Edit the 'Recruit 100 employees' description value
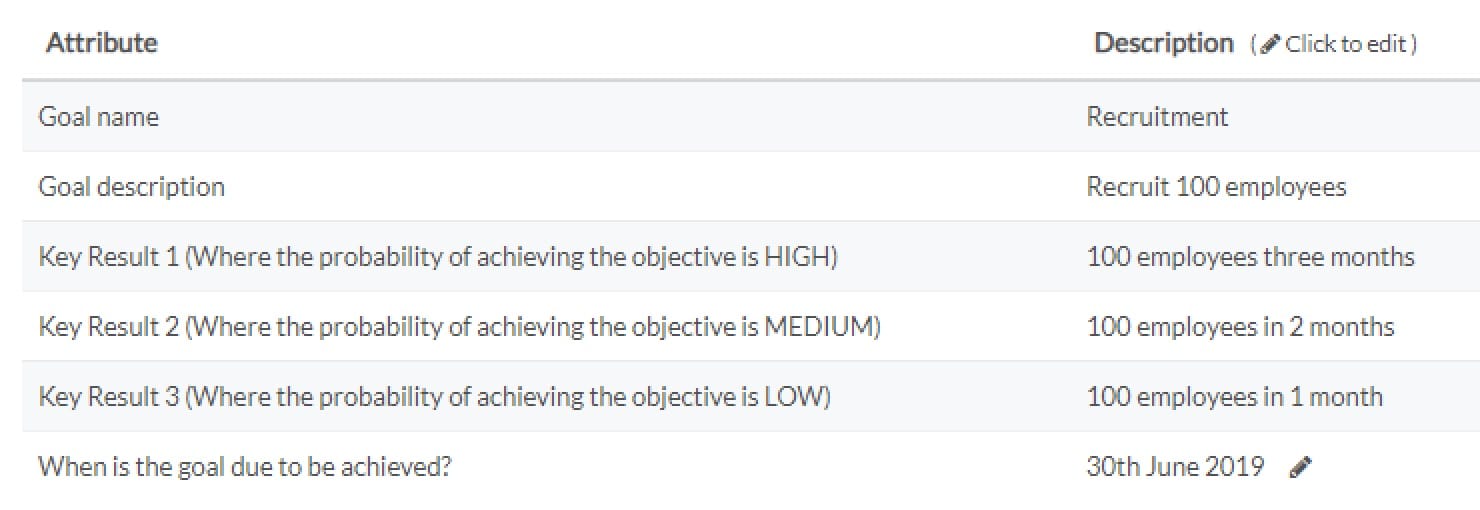Image resolution: width=1480 pixels, height=510 pixels. coord(1216,187)
